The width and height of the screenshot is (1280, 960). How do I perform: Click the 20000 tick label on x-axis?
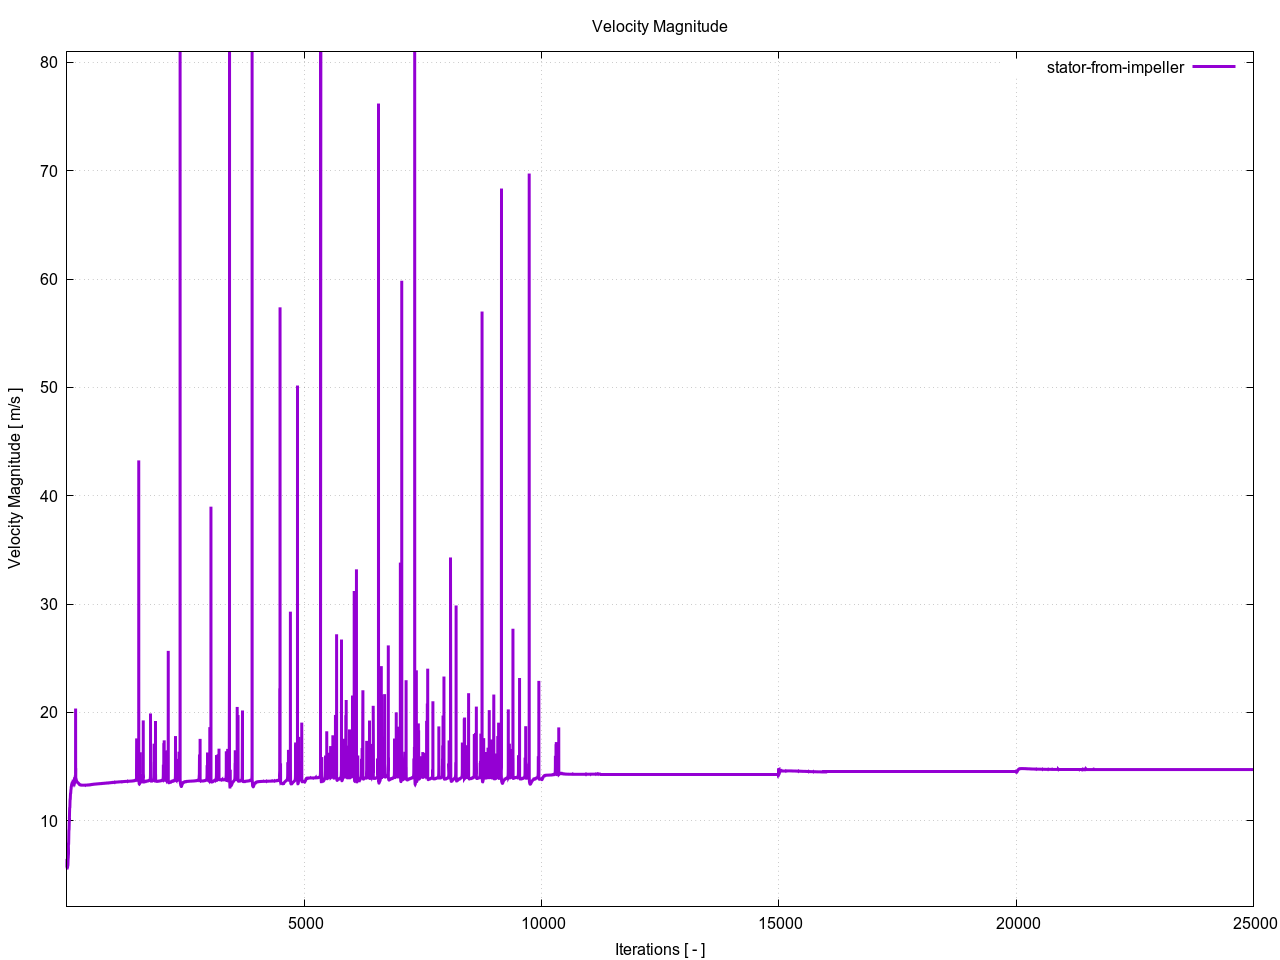(x=1016, y=923)
